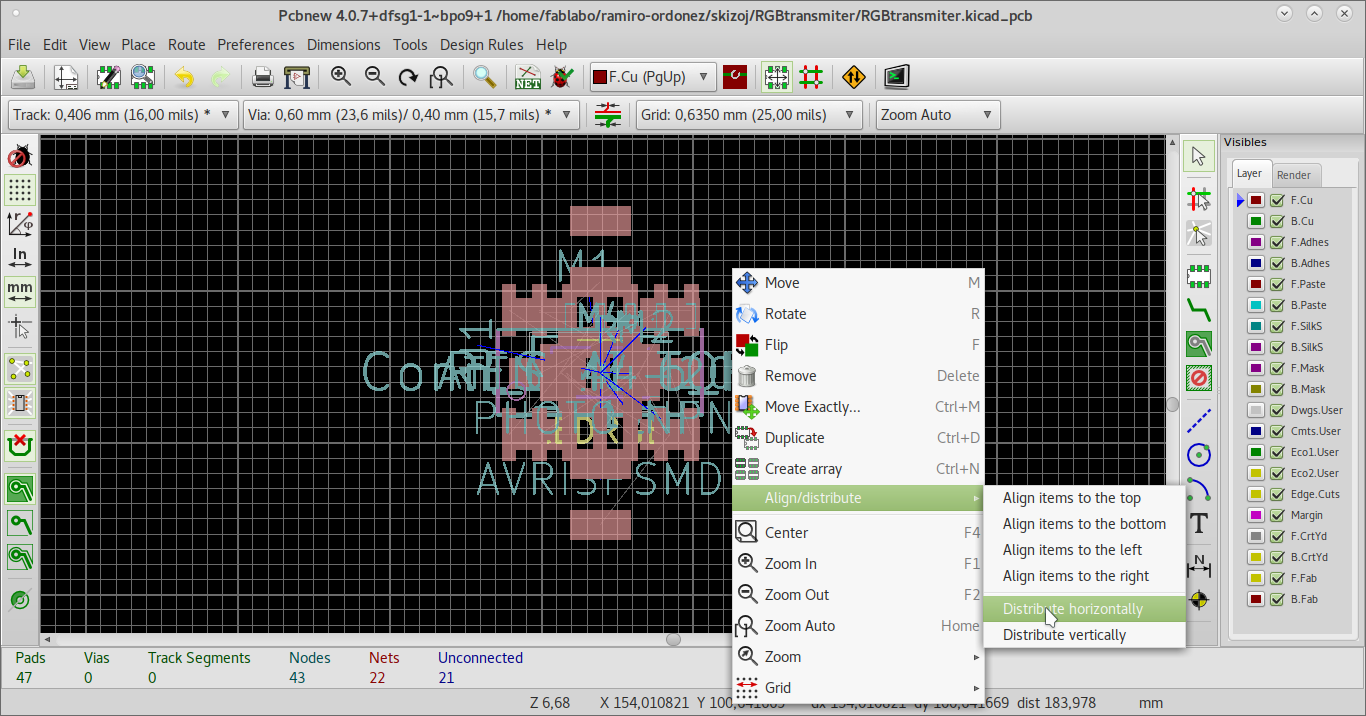
Task: Disable the B.Cu layer checkbox
Action: [1277, 221]
